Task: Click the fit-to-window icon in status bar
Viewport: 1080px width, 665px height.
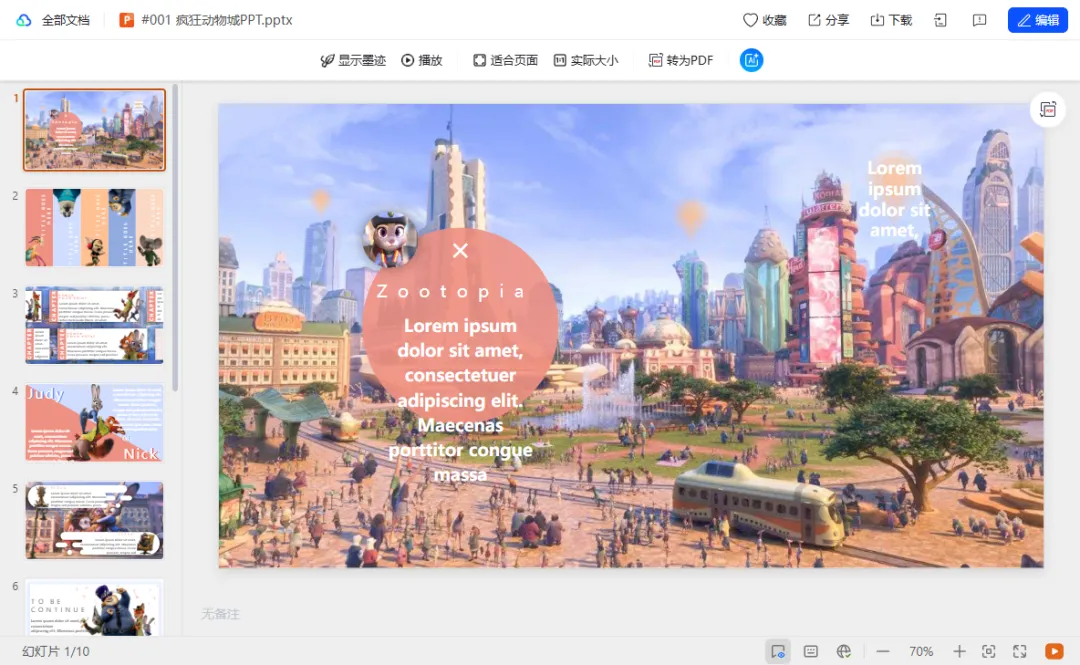Action: pyautogui.click(x=988, y=651)
